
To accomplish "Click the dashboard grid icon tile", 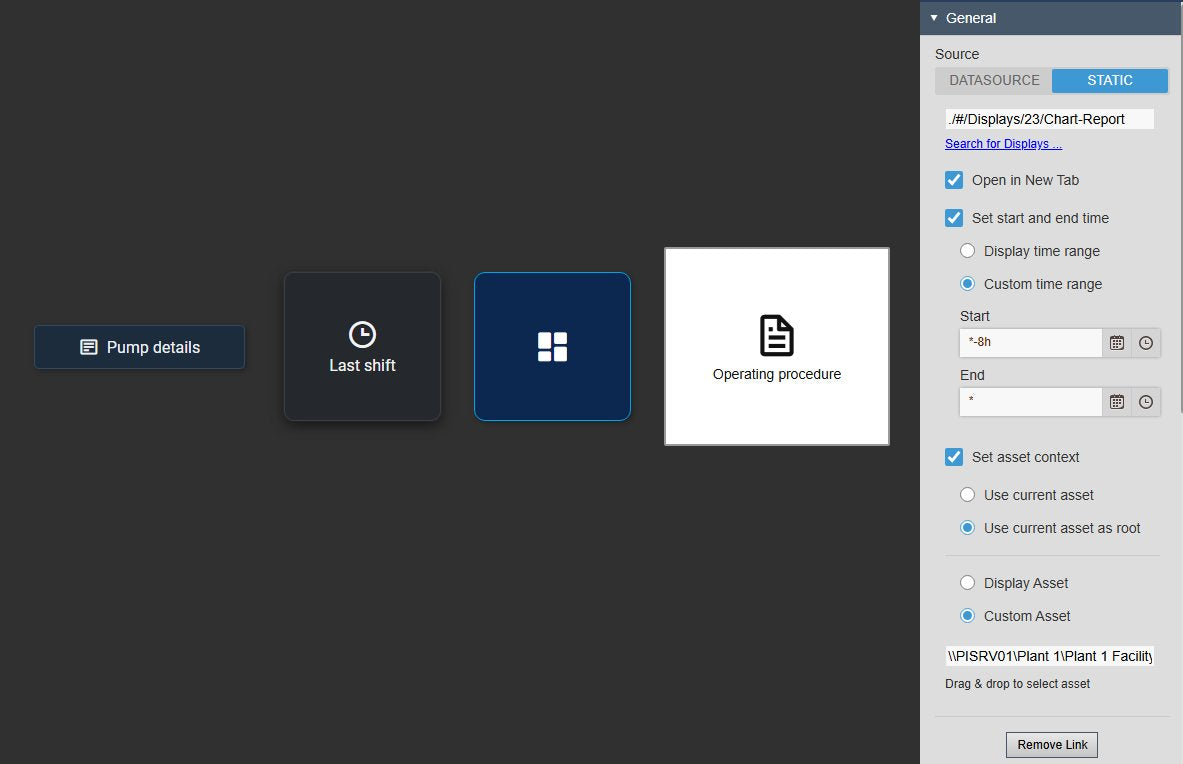I will (552, 346).
